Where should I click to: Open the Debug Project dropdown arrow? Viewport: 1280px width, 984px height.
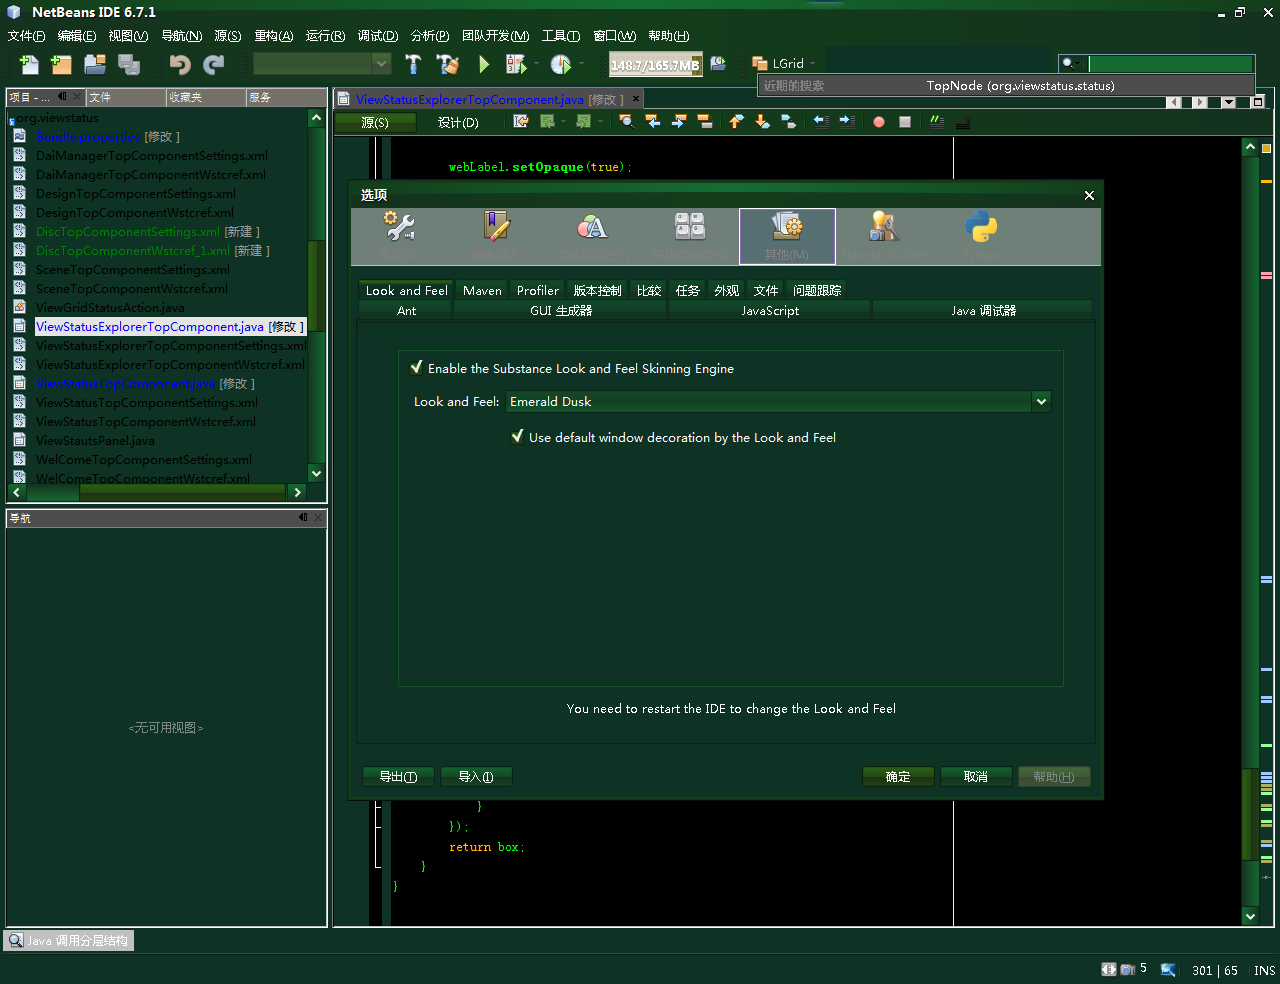537,65
